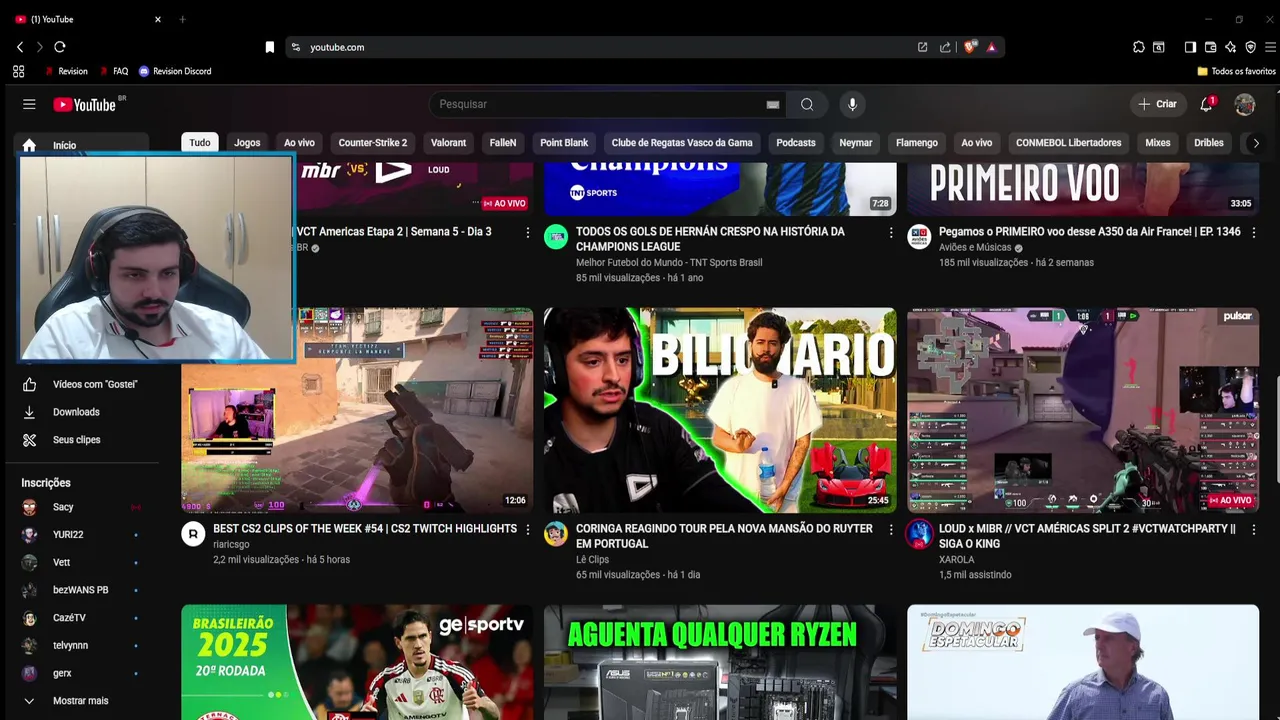Open the account avatar menu
This screenshot has height=720, width=1280.
[x=1245, y=104]
